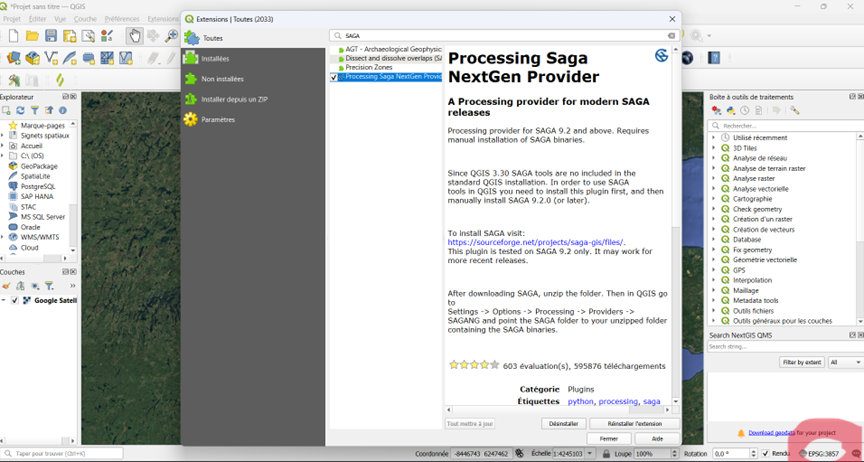Click the Save project icon
Image resolution: width=864 pixels, height=462 pixels.
pos(51,36)
